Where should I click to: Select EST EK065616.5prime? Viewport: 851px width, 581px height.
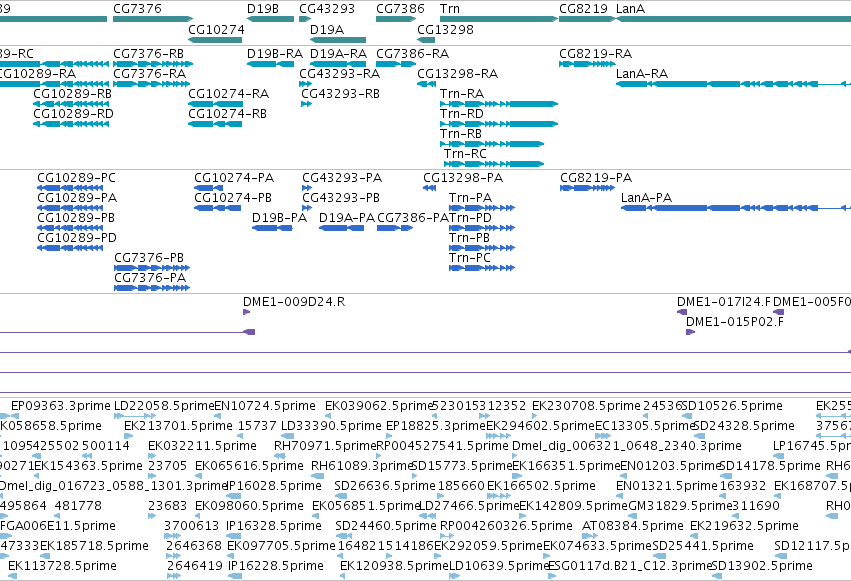click(249, 467)
